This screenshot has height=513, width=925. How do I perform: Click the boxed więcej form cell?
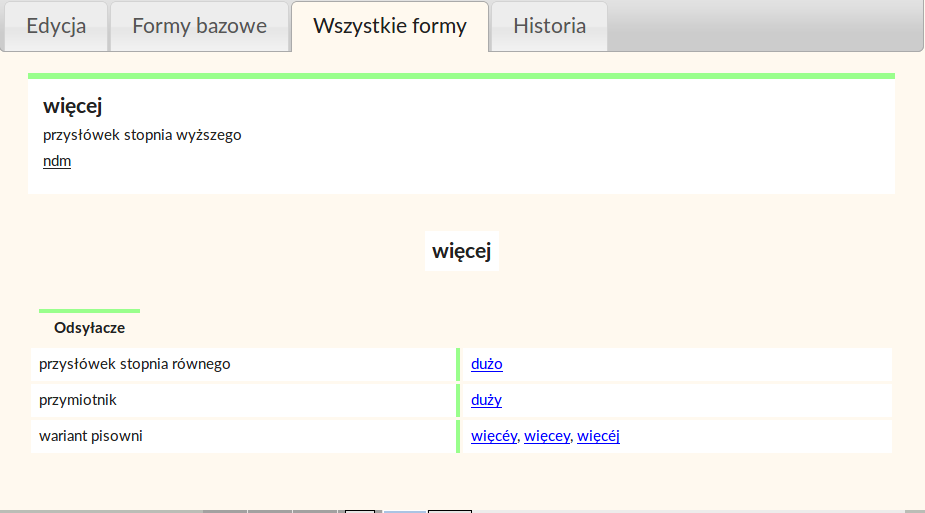[x=461, y=251]
